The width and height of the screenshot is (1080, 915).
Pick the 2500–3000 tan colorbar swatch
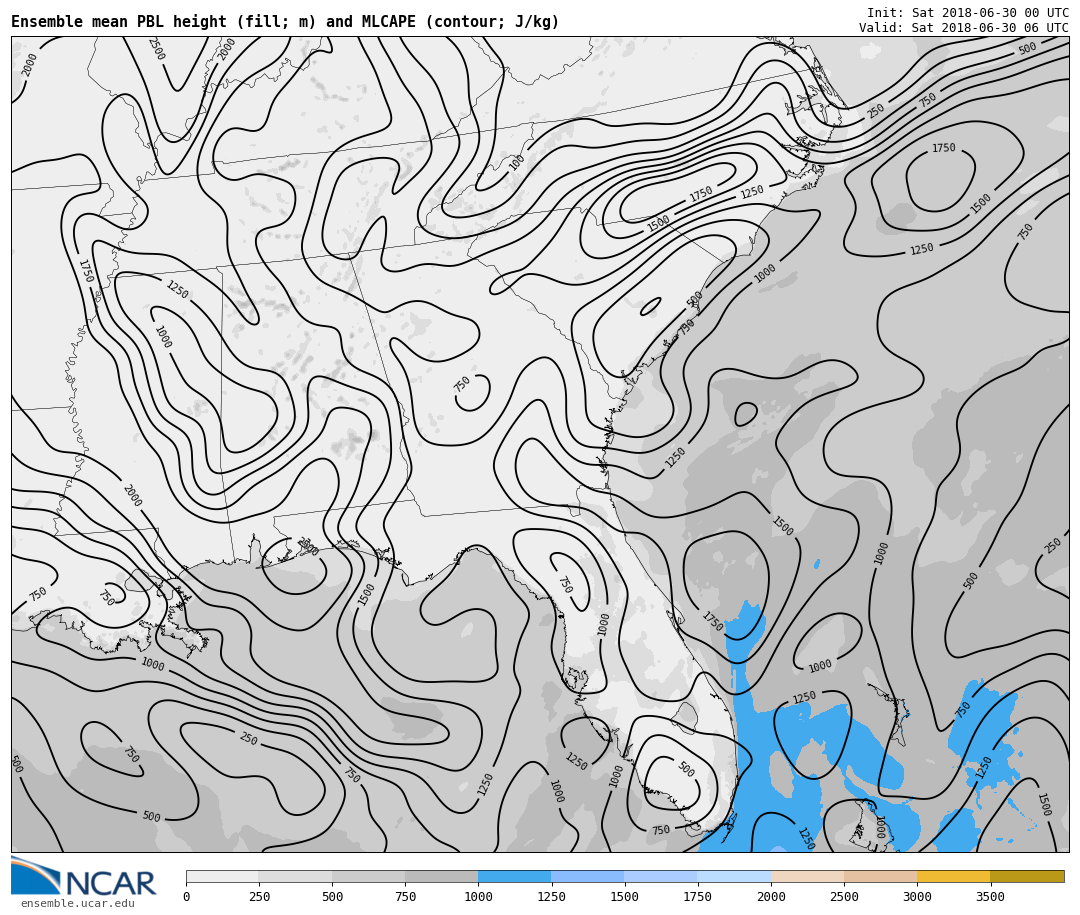tap(880, 876)
